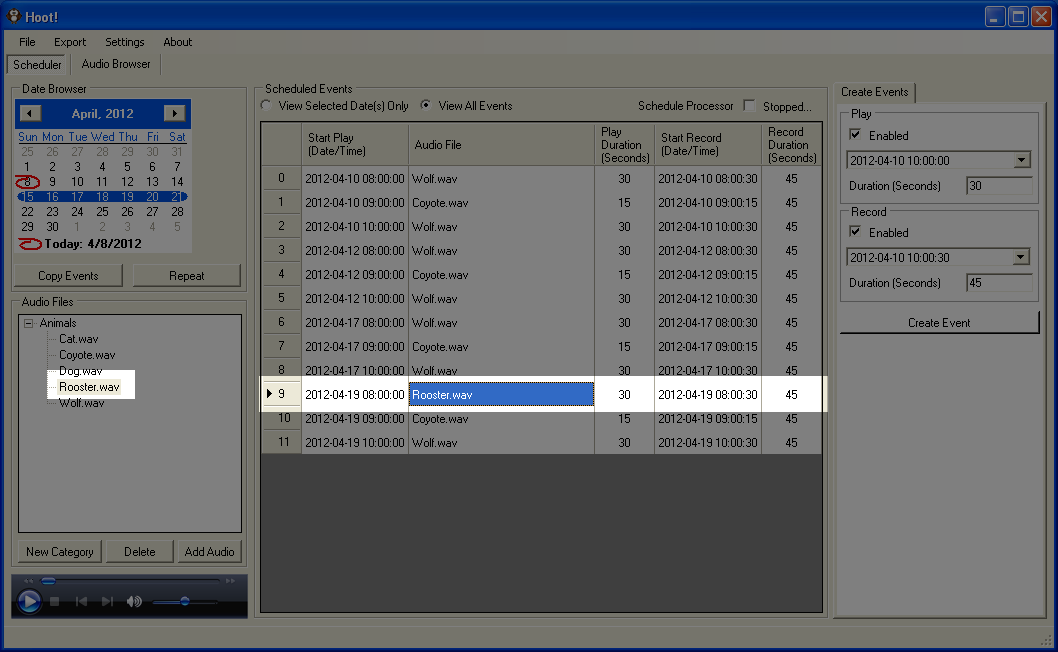Click the fast forward arrows in player
The image size is (1058, 652).
point(231,581)
